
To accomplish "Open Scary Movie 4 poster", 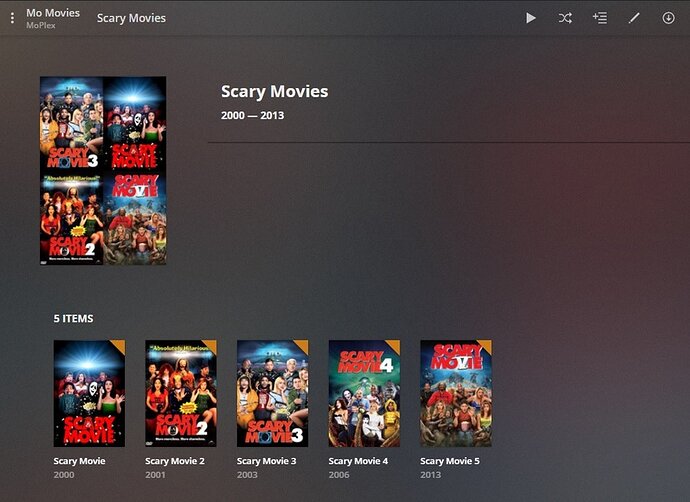I will [364, 393].
